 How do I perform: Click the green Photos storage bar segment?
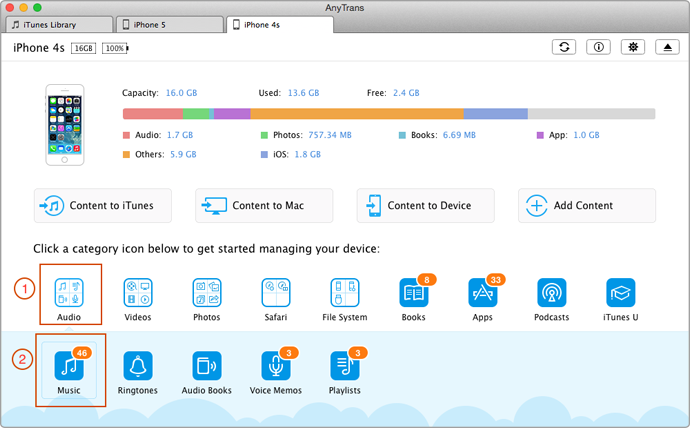click(196, 114)
